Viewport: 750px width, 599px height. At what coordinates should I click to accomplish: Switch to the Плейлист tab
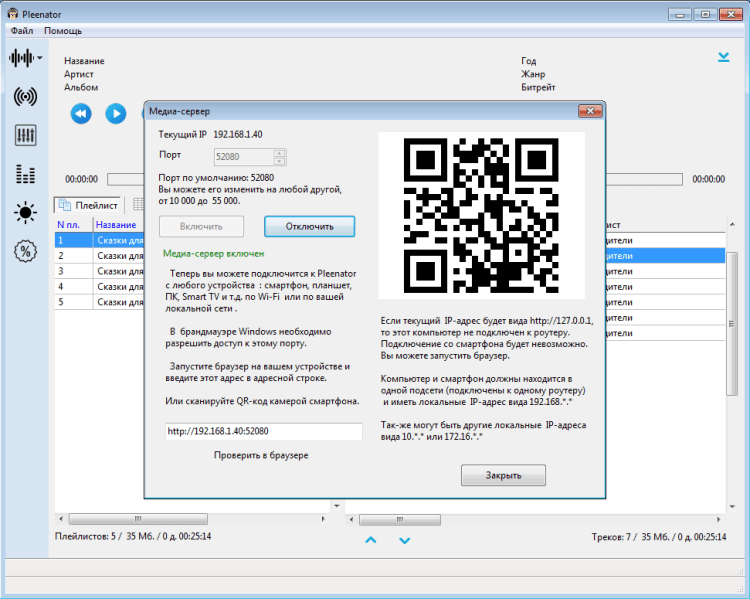(89, 205)
